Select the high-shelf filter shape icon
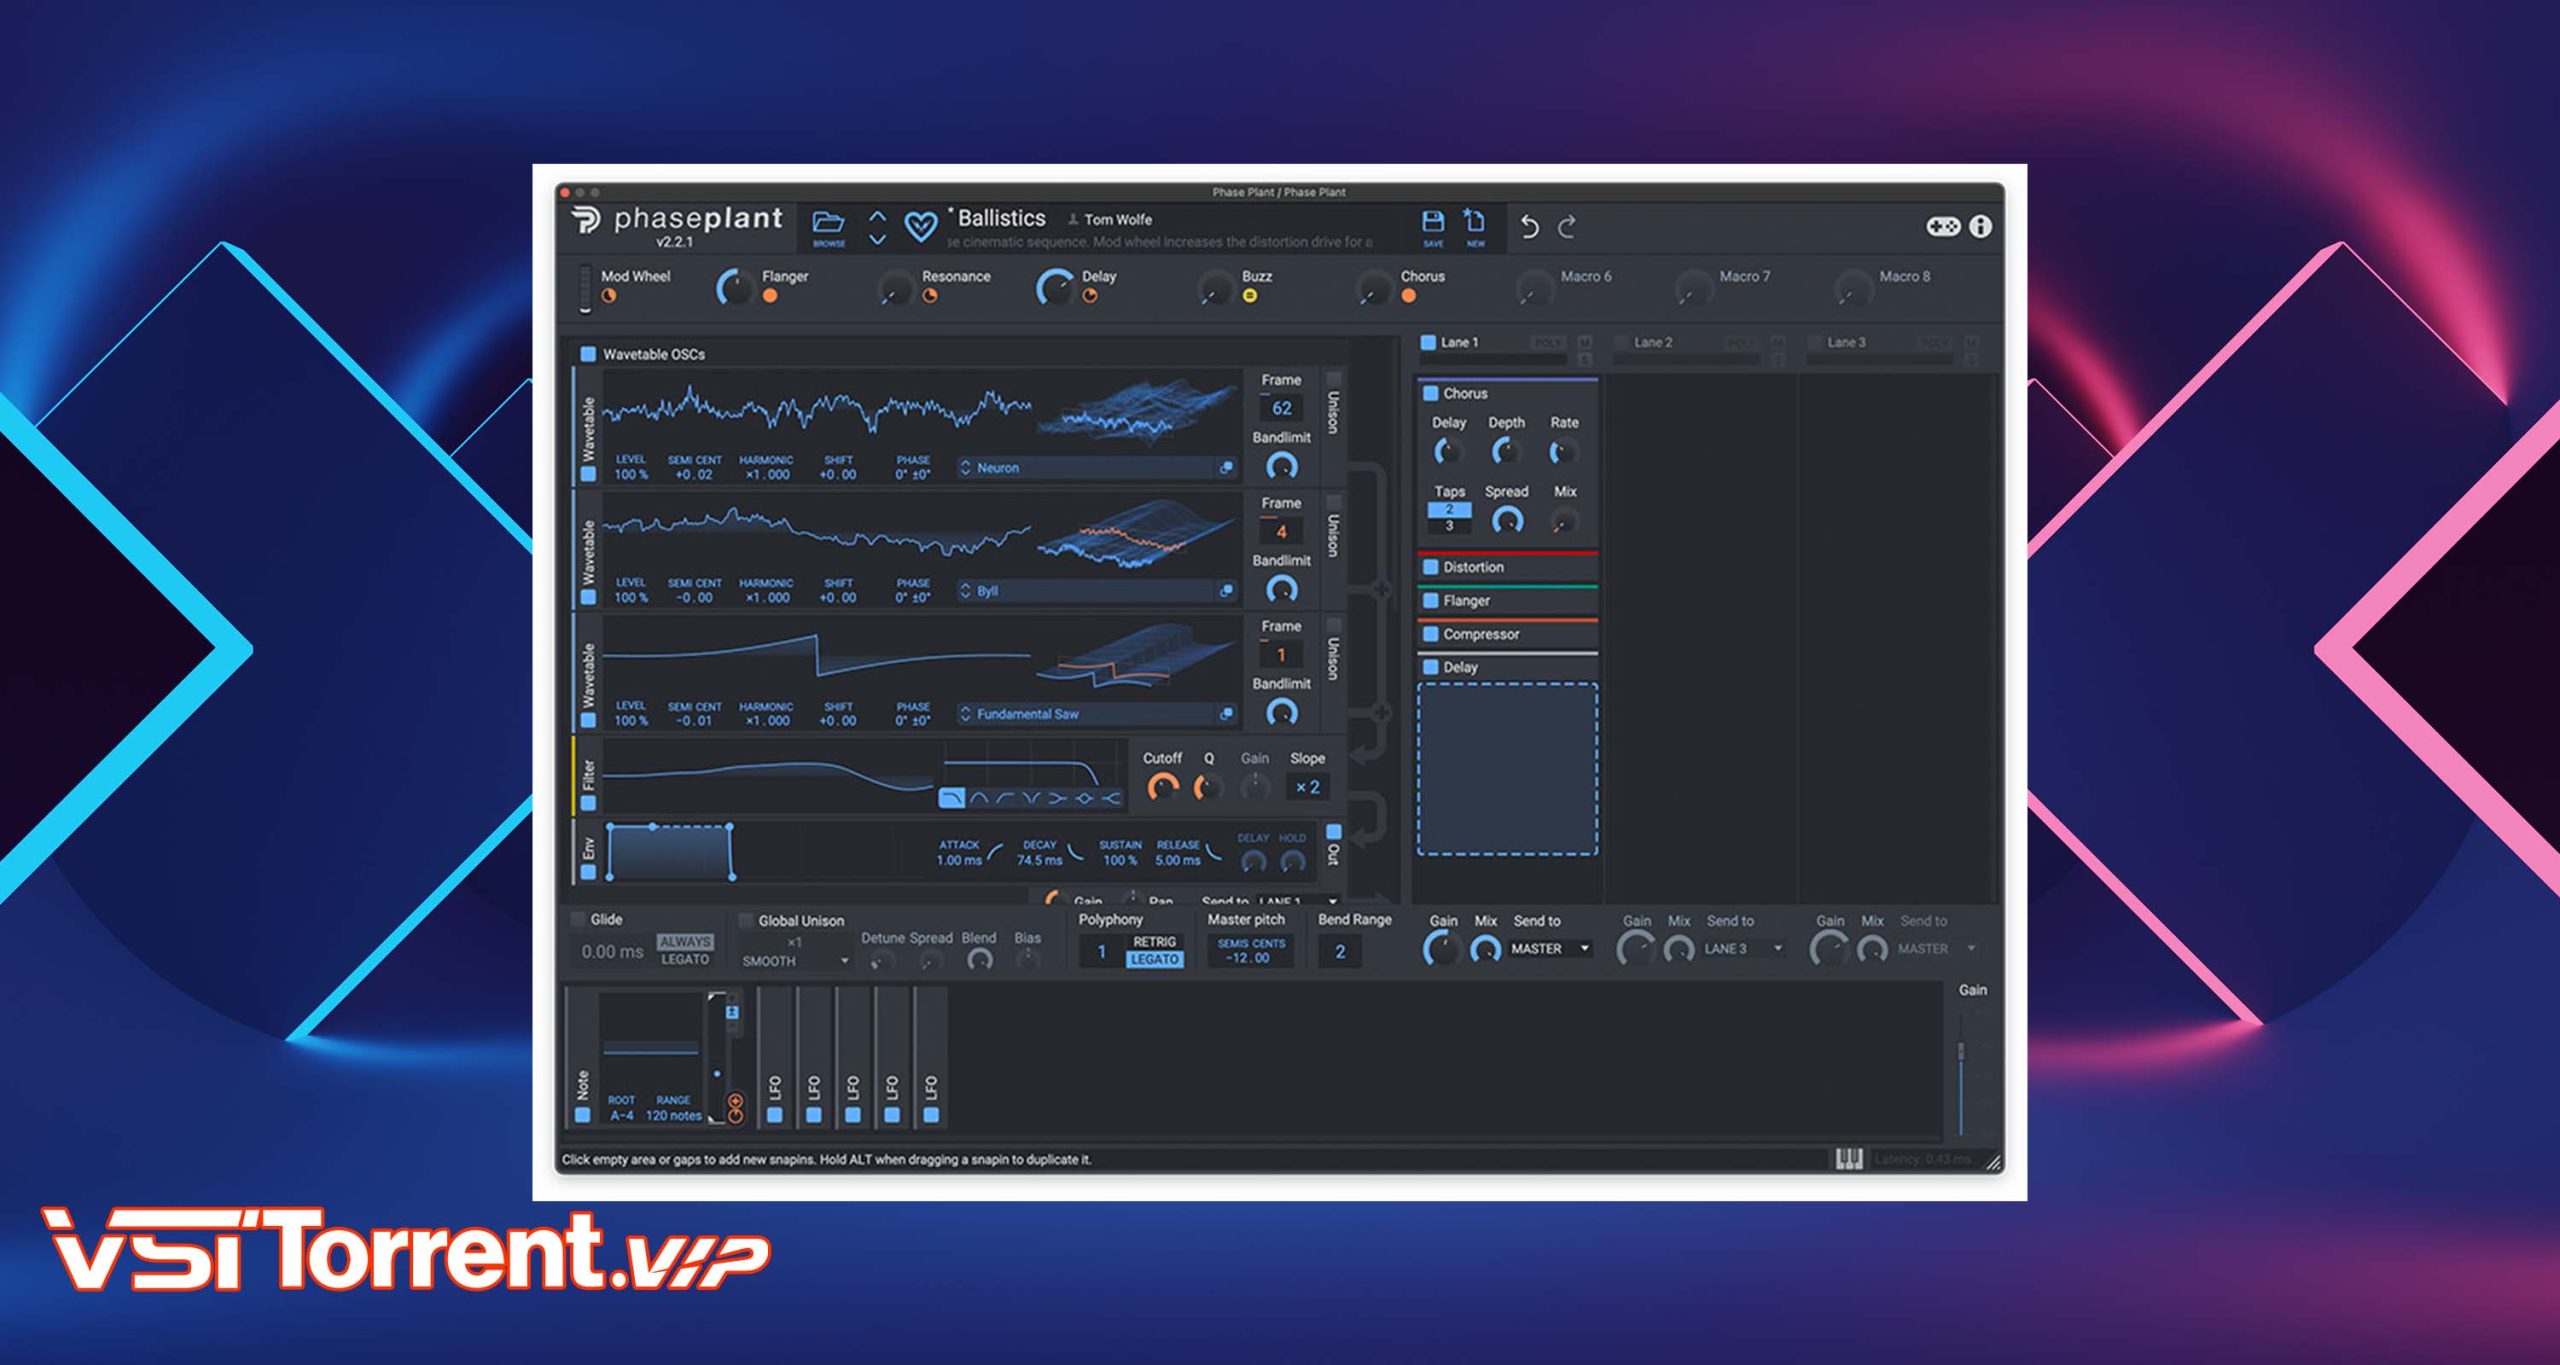Viewport: 2560px width, 1365px height. [1111, 797]
